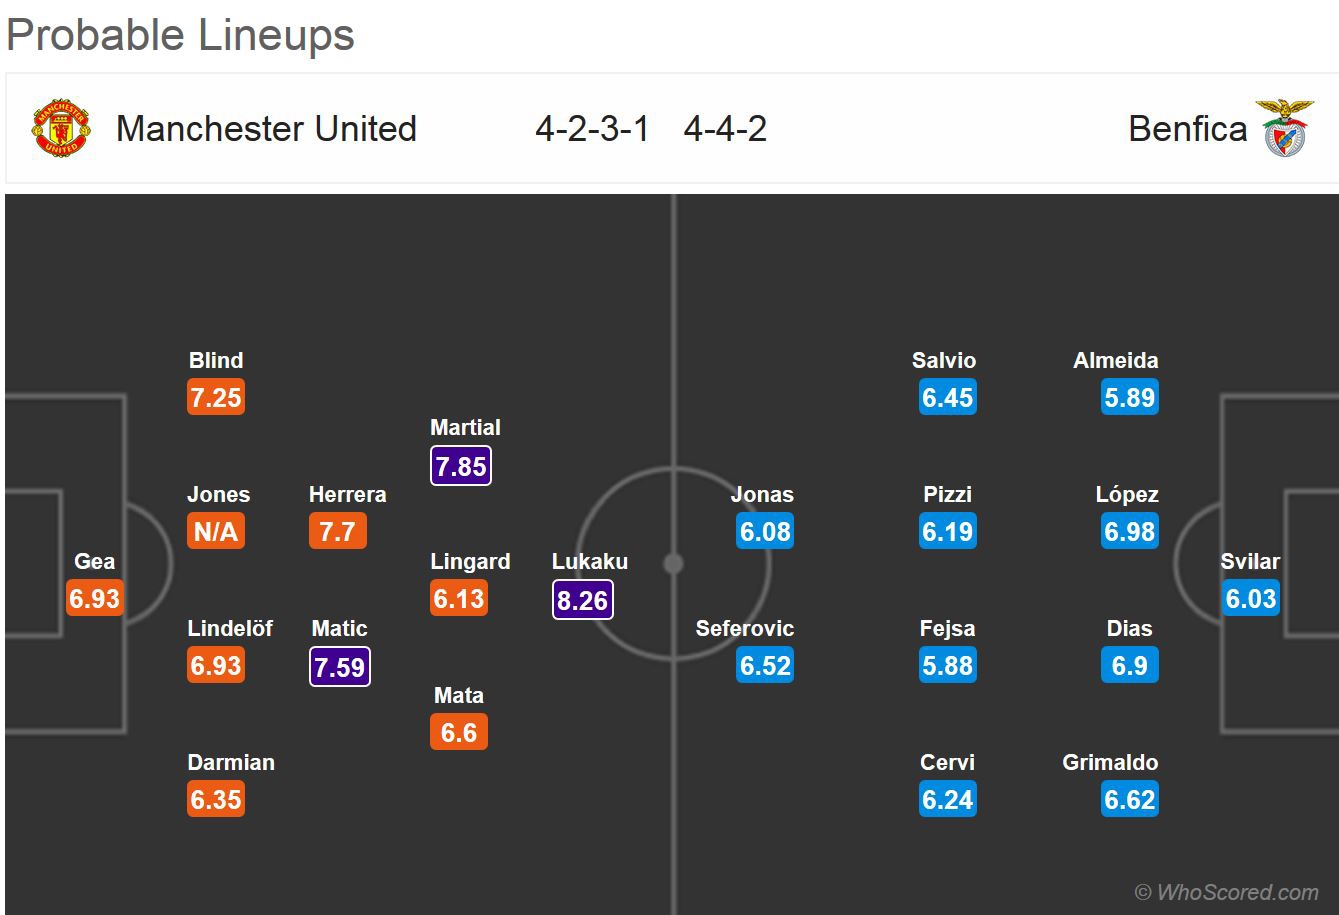
Task: Click Lukaku's 8.26 rating badge
Action: pyautogui.click(x=582, y=599)
